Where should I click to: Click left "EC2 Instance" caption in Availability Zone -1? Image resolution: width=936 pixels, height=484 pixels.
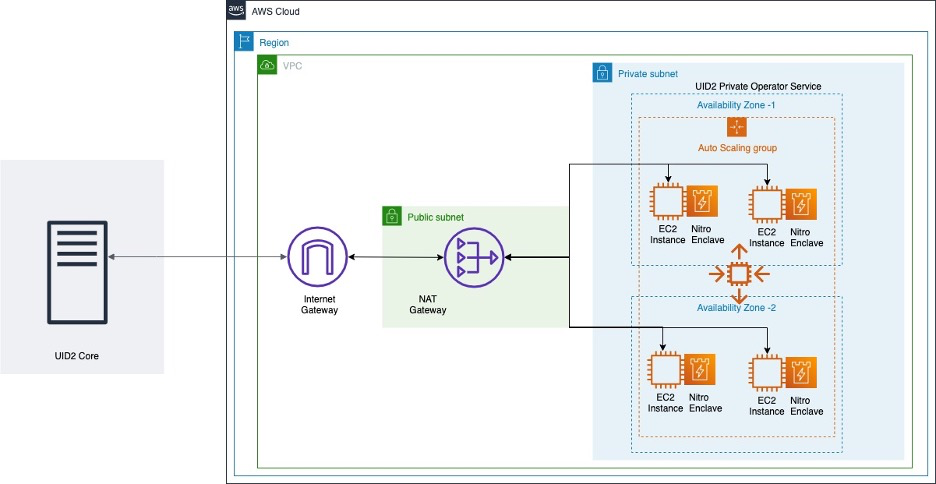666,235
